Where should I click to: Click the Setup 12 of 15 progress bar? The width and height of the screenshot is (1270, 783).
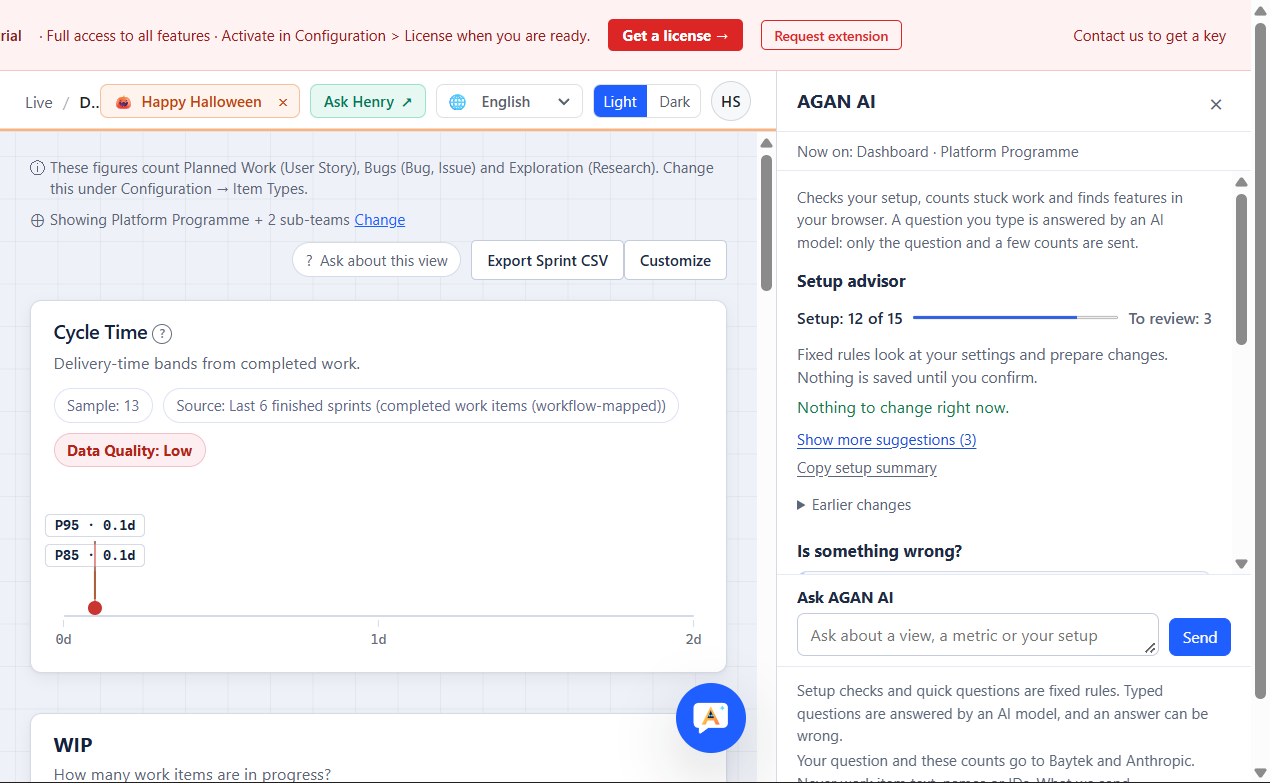(x=1015, y=318)
